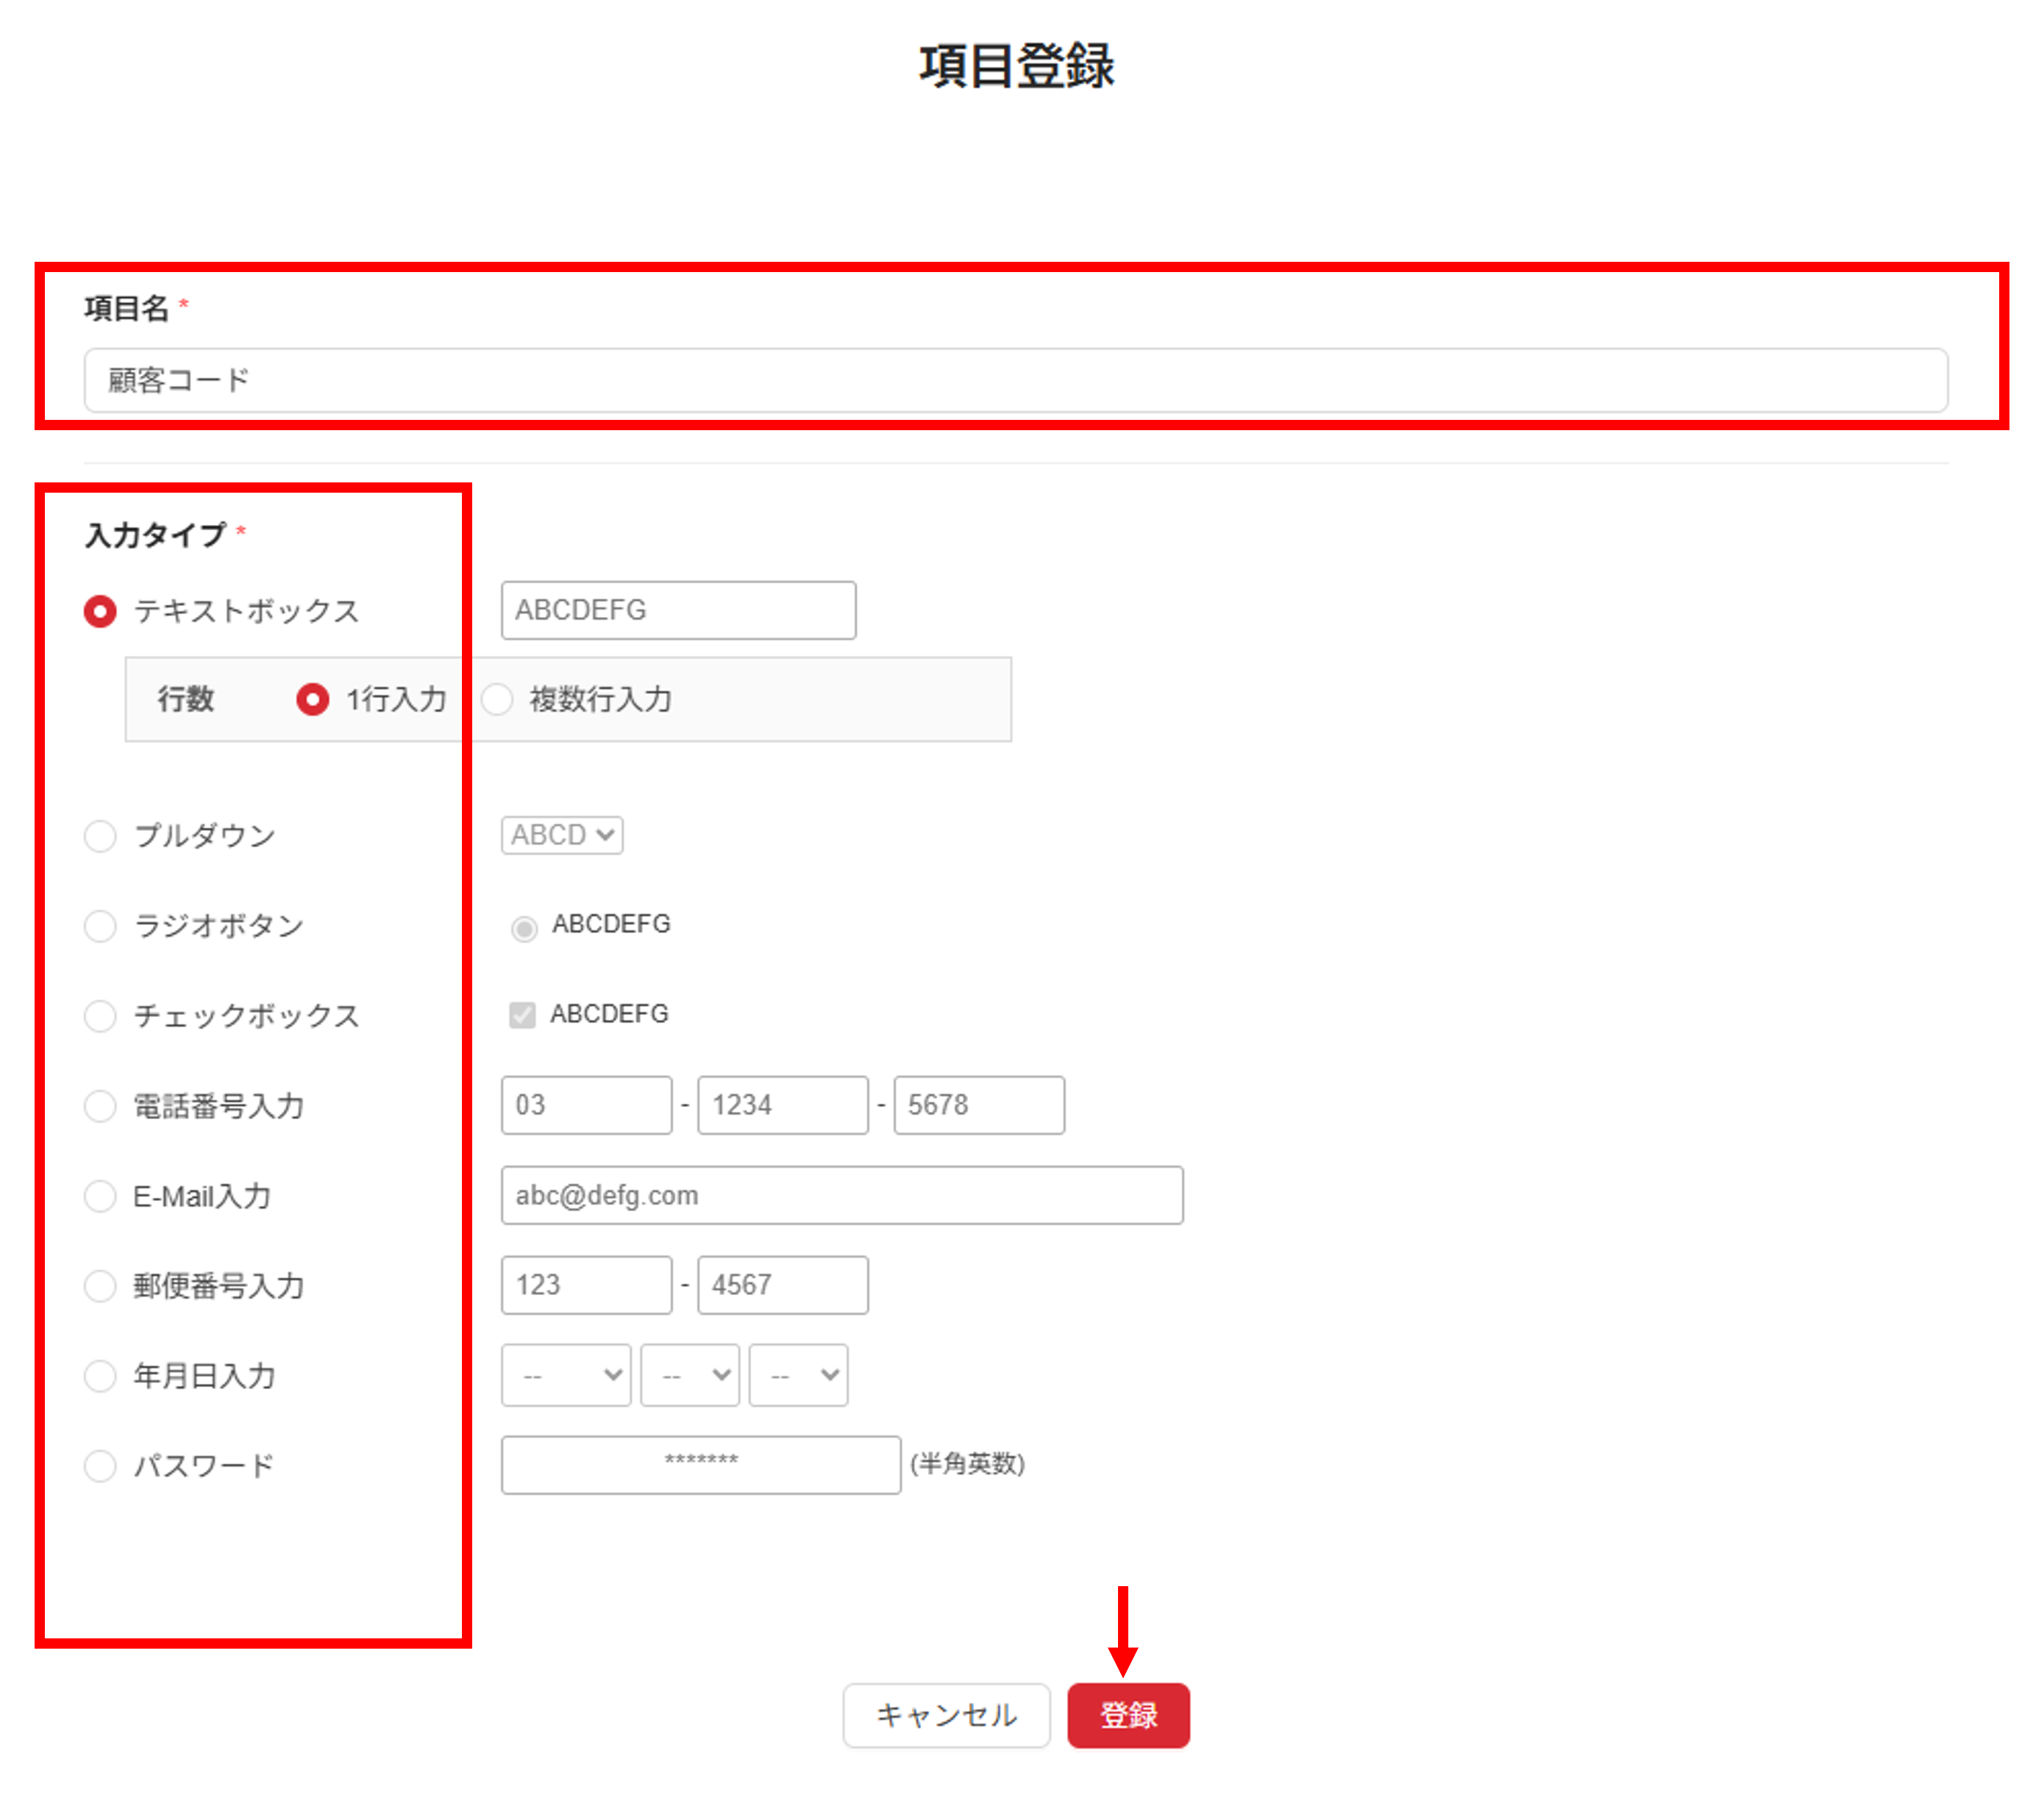The height and width of the screenshot is (1820, 2033).
Task: Select チェックボックス input type
Action: 100,1016
